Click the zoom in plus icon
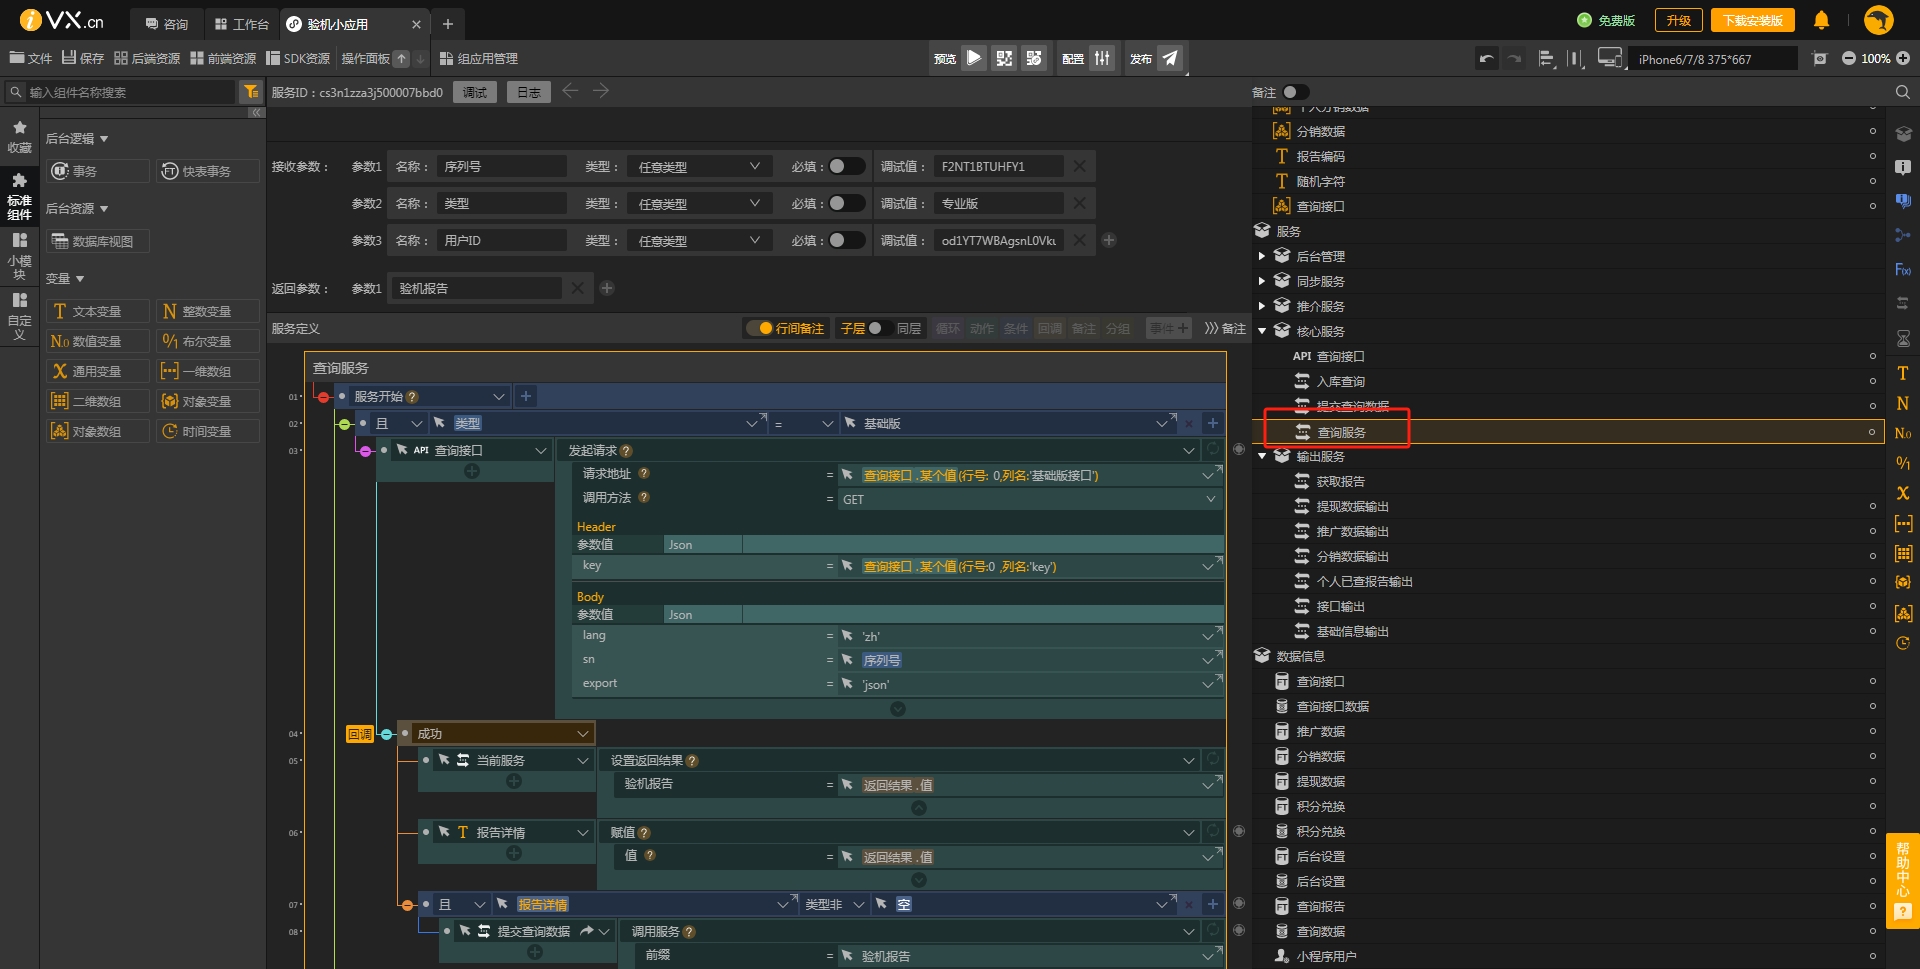The image size is (1920, 969). 1902,58
